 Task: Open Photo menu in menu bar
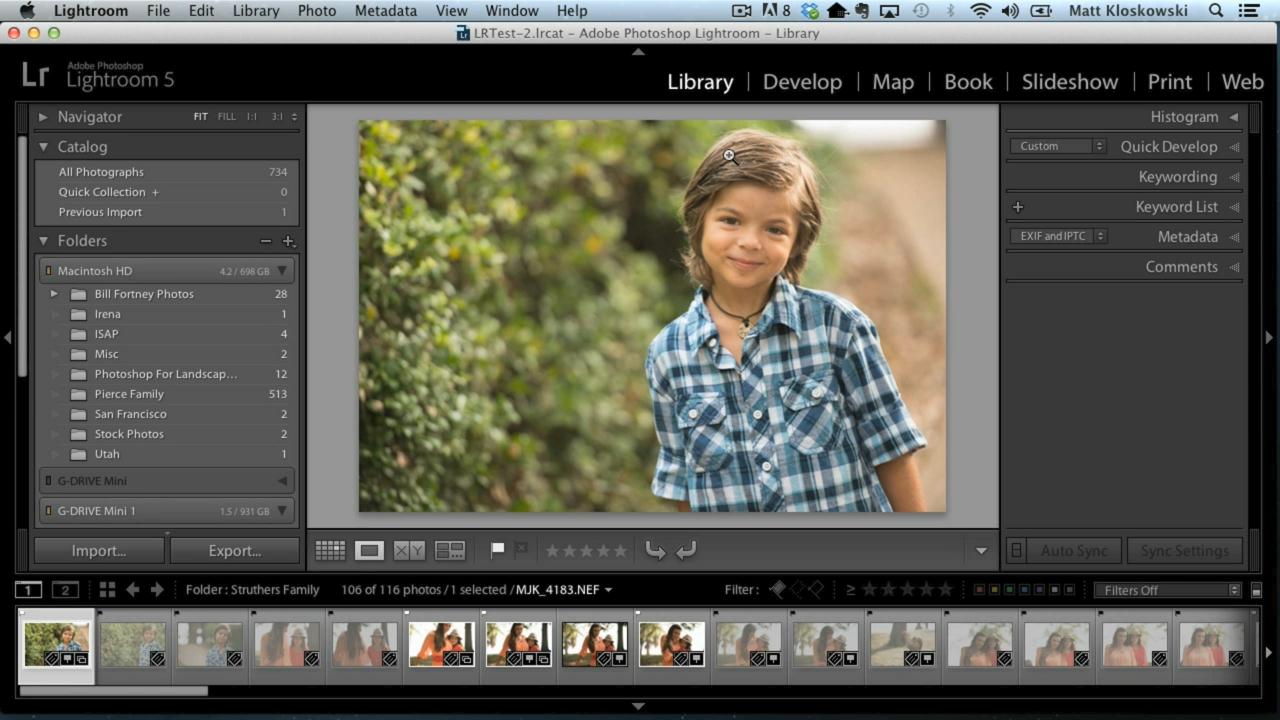[x=317, y=11]
